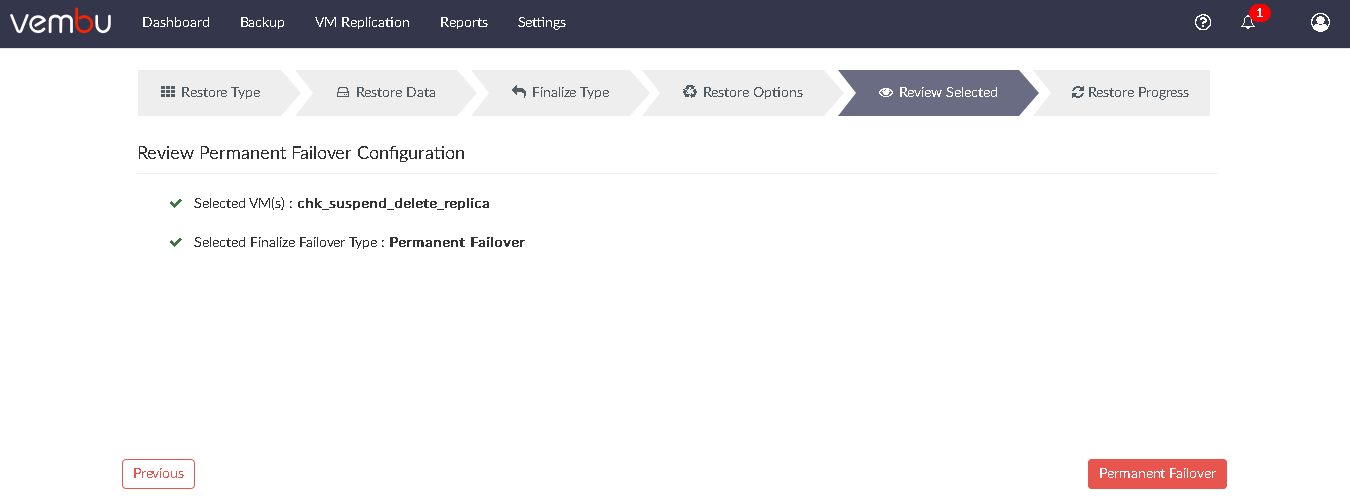The width and height of the screenshot is (1350, 502).
Task: Click the Restore Options recycle icon
Action: pyautogui.click(x=690, y=92)
